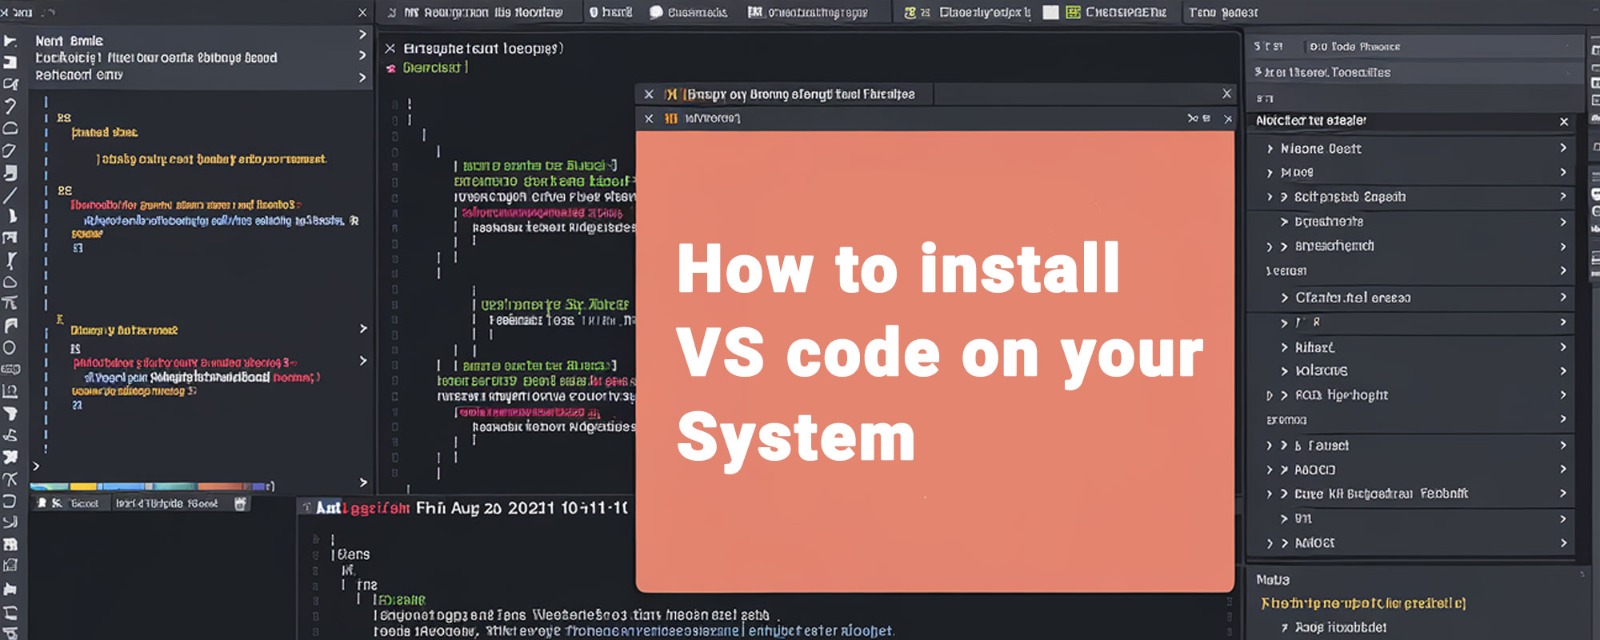Click the 'Ant' label in terminal header
This screenshot has width=1600, height=640.
328,508
